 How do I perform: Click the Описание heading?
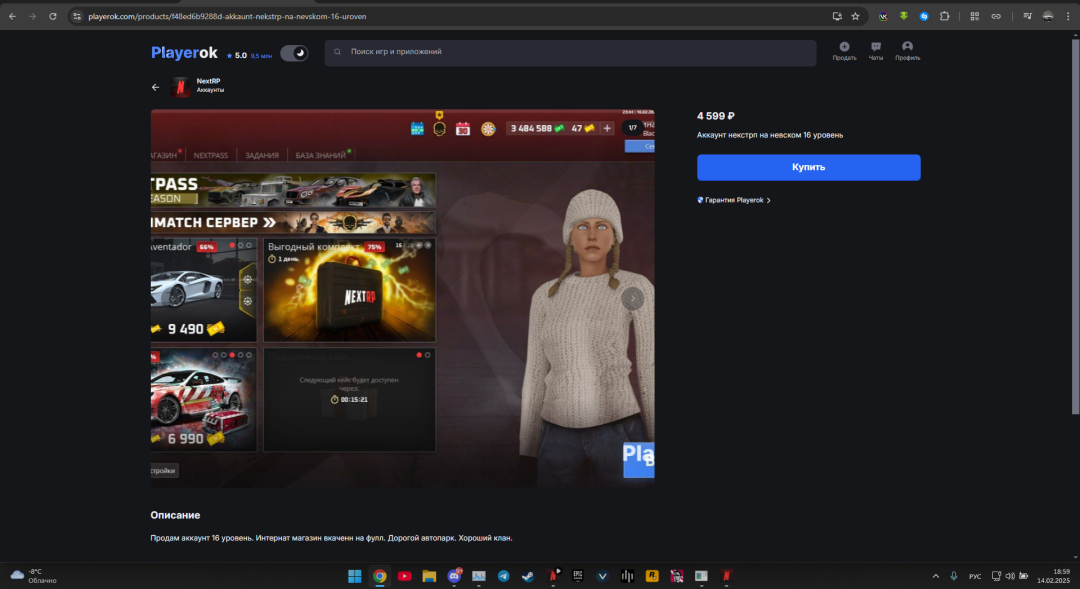(x=176, y=515)
